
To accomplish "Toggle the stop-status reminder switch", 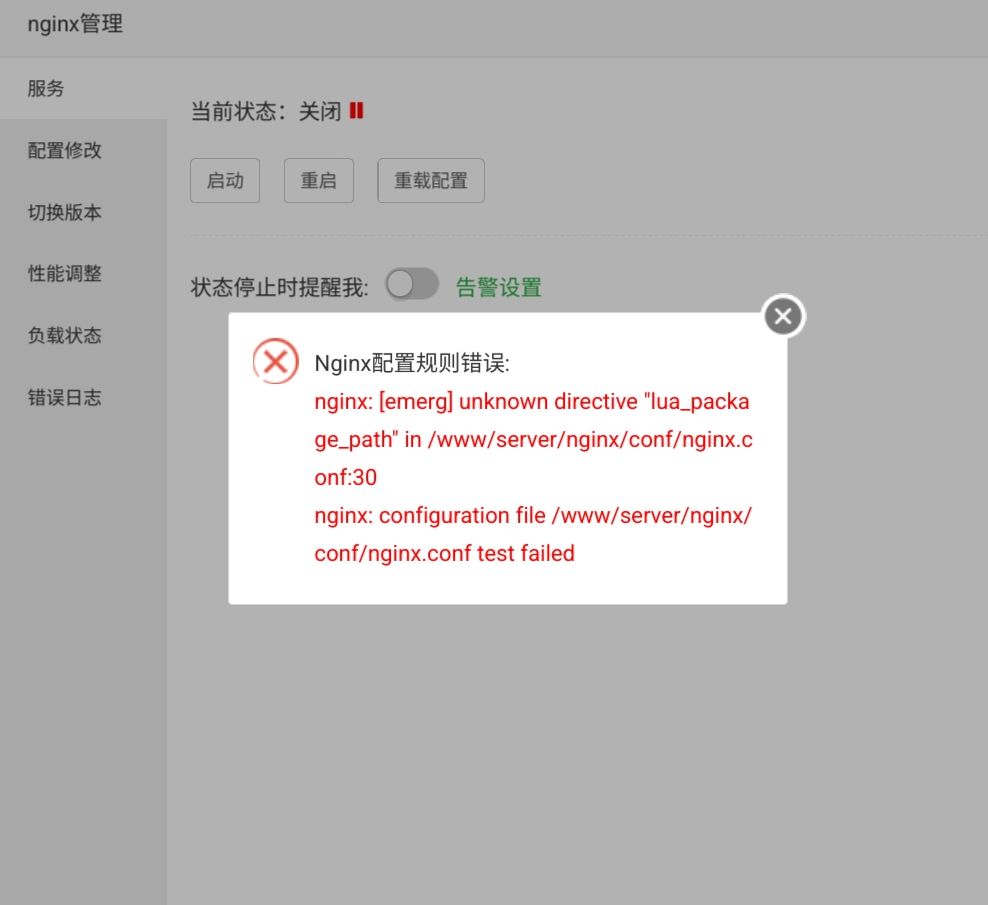I will (x=412, y=284).
